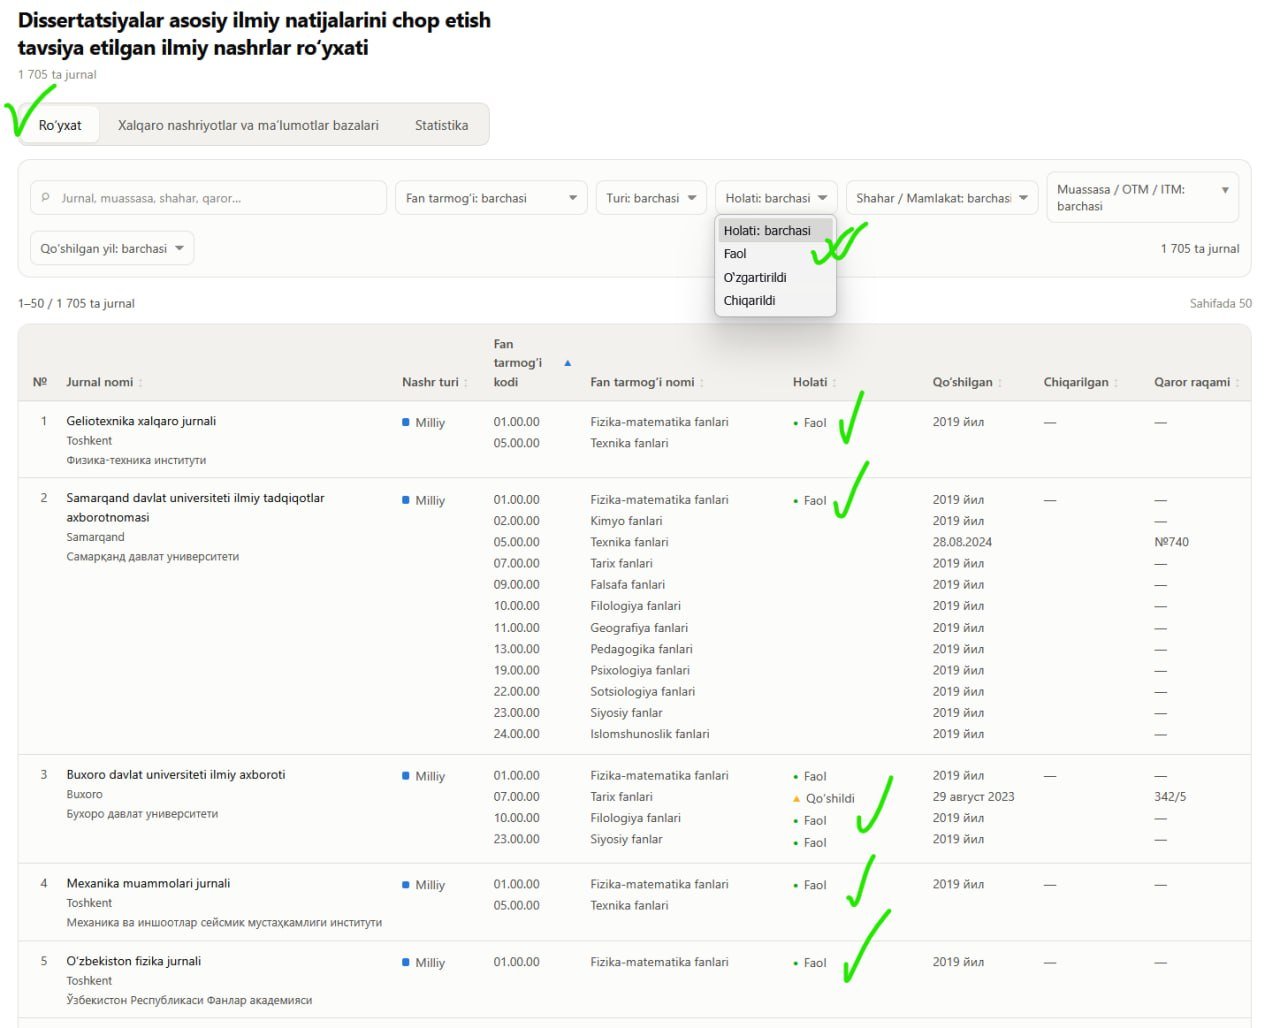
Task: Click the journal search input field
Action: click(x=208, y=198)
